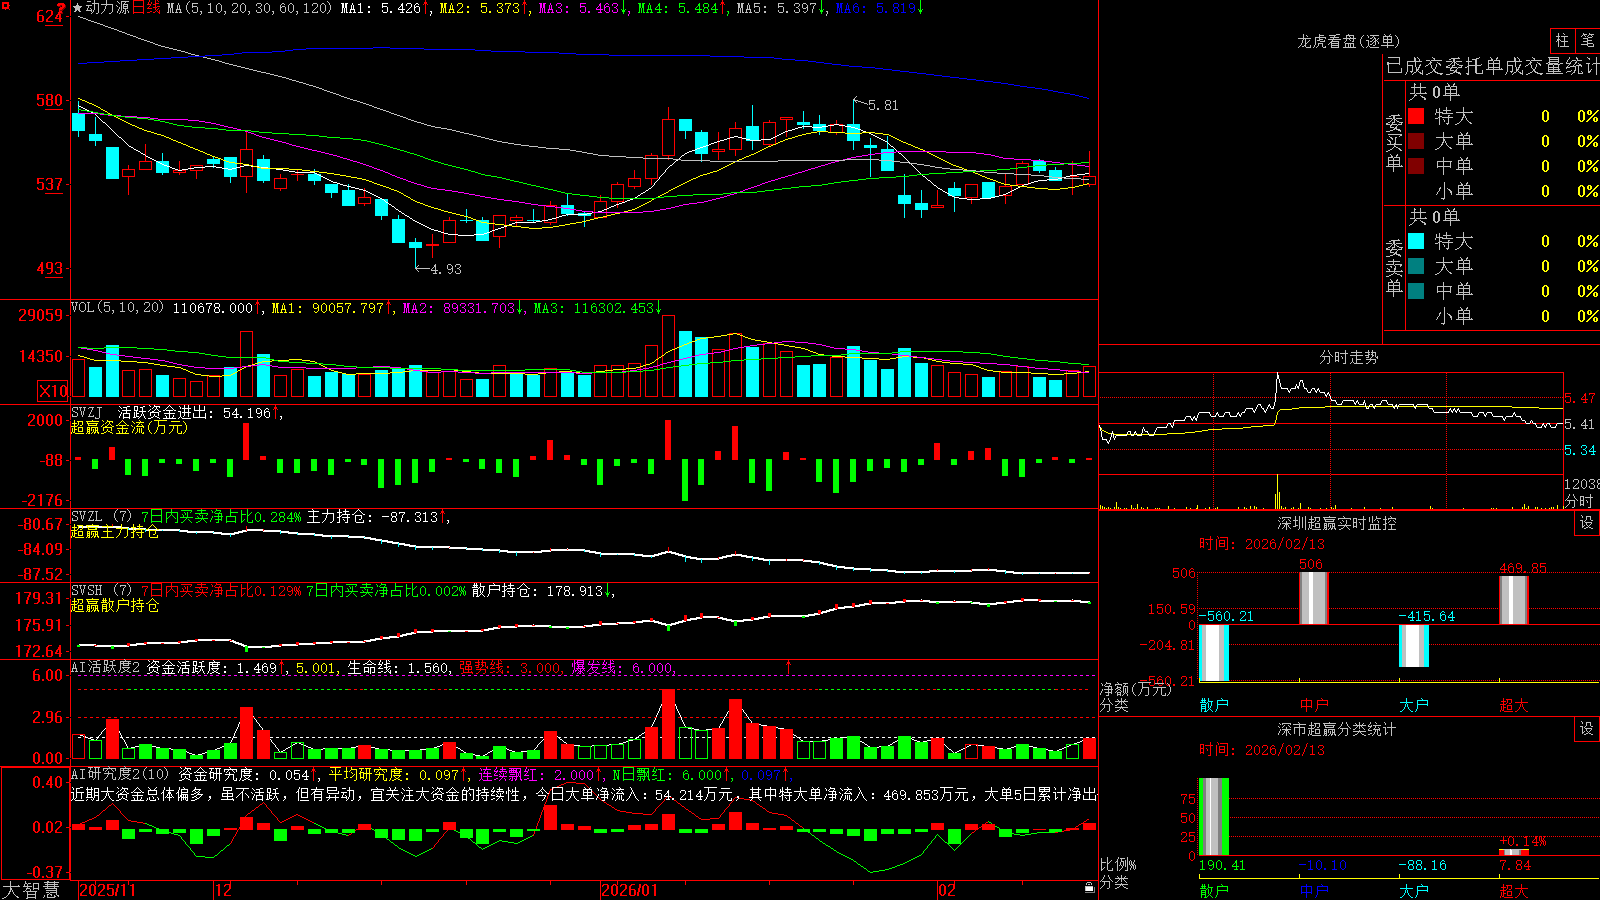Screen dimensions: 1600x900
Task: Click the 日线 period label
Action: pyautogui.click(x=146, y=8)
